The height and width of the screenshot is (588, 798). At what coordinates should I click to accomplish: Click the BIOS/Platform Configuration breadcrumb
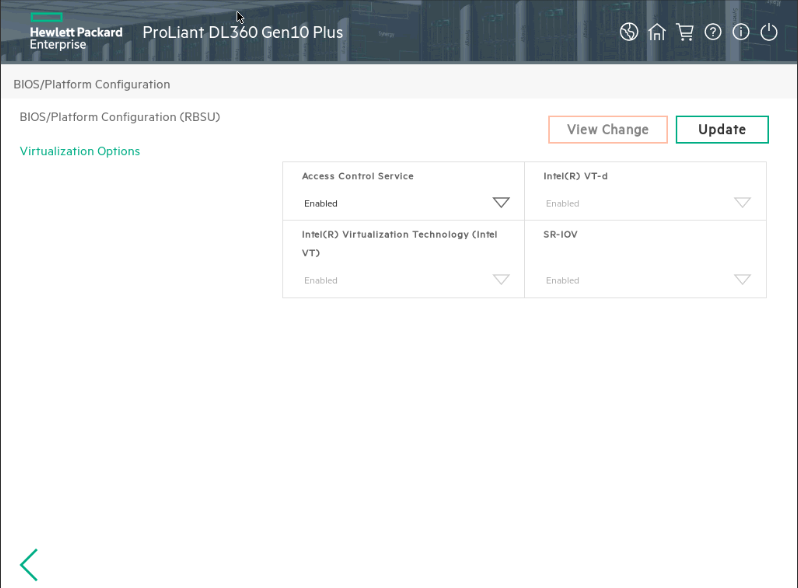[92, 85]
